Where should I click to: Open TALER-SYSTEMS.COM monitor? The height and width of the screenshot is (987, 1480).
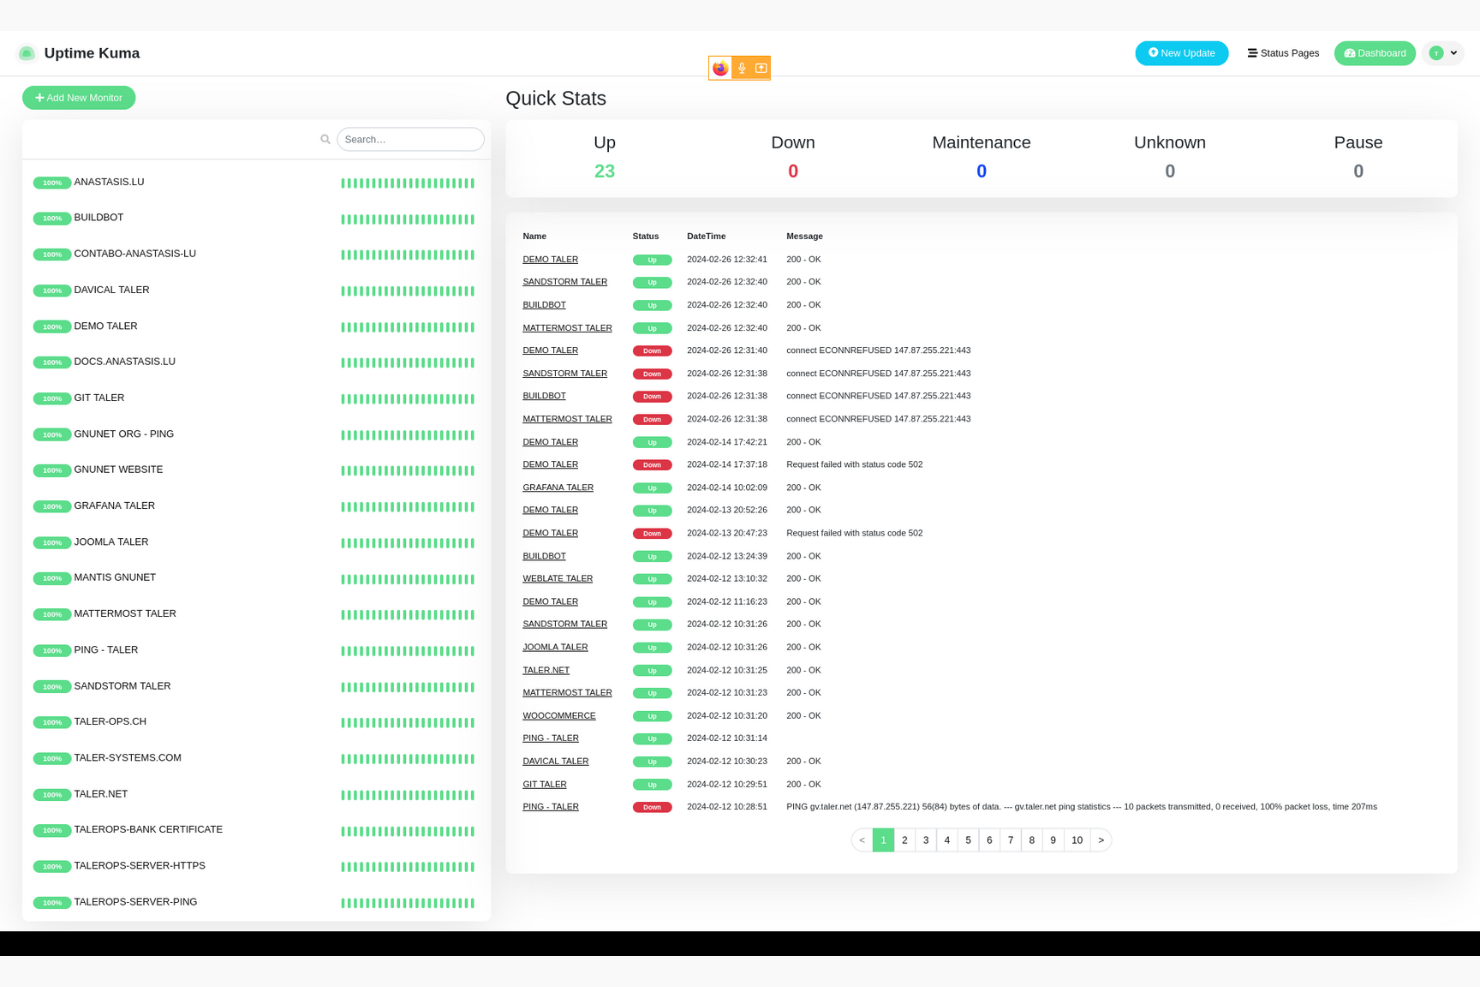(256, 758)
